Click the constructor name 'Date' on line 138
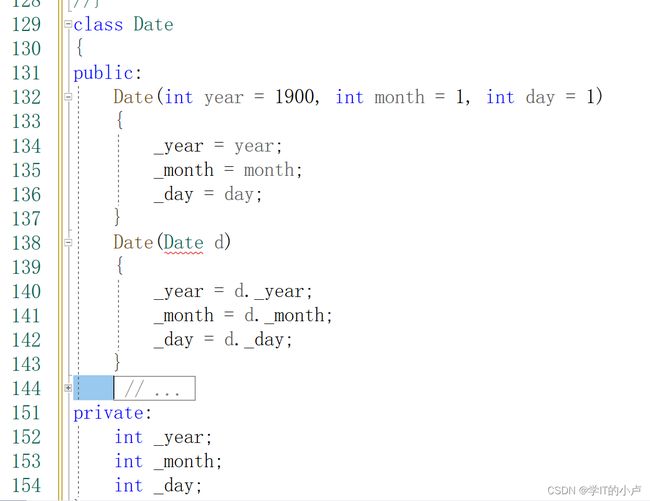The width and height of the screenshot is (650, 501). pyautogui.click(x=133, y=242)
